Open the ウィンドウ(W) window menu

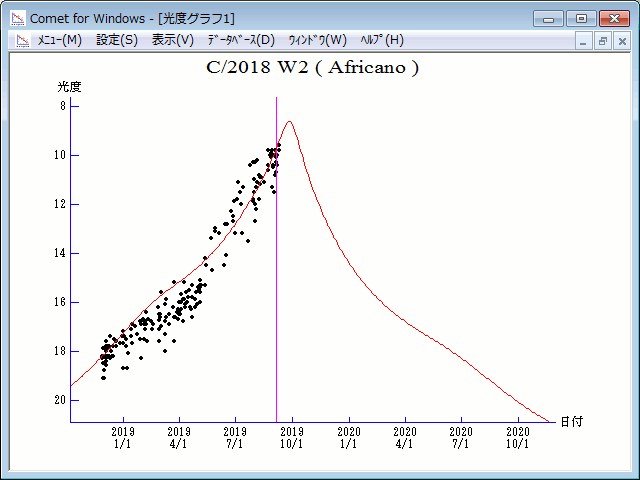pyautogui.click(x=317, y=40)
